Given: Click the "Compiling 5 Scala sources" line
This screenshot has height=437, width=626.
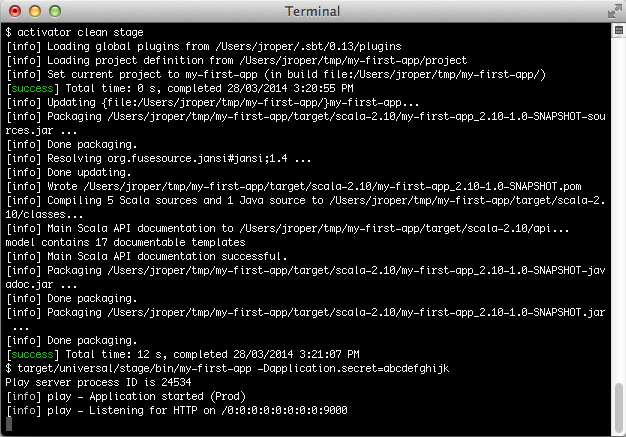Looking at the screenshot, I should (x=200, y=200).
